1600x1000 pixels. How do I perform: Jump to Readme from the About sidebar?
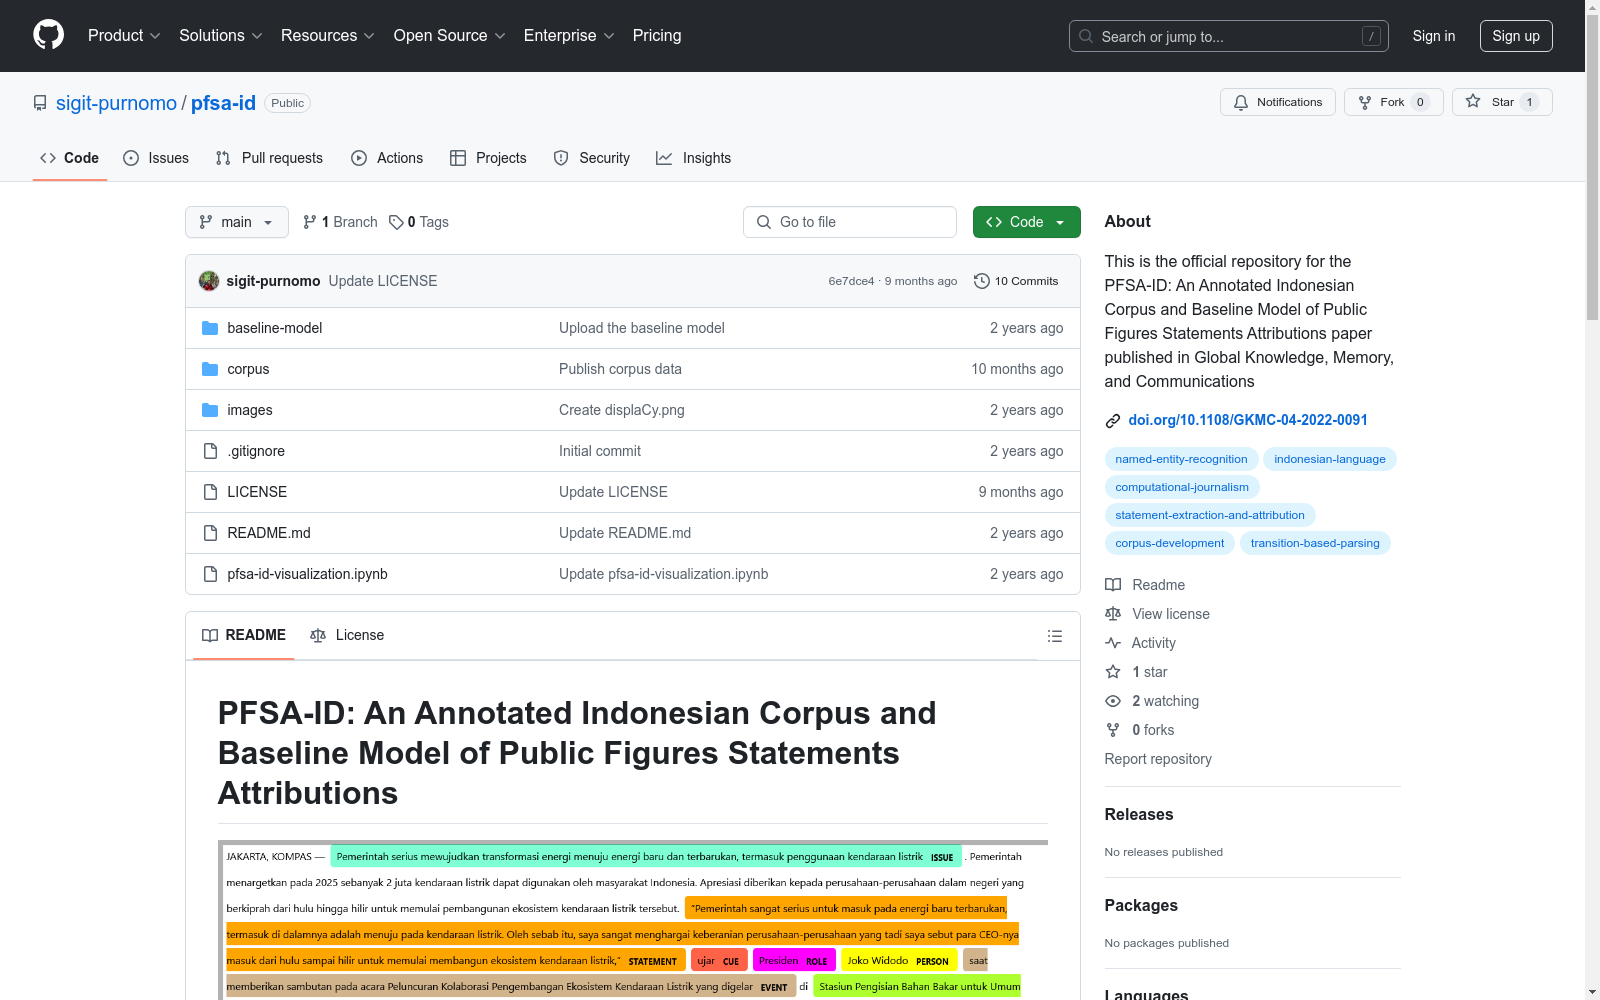(x=1145, y=585)
